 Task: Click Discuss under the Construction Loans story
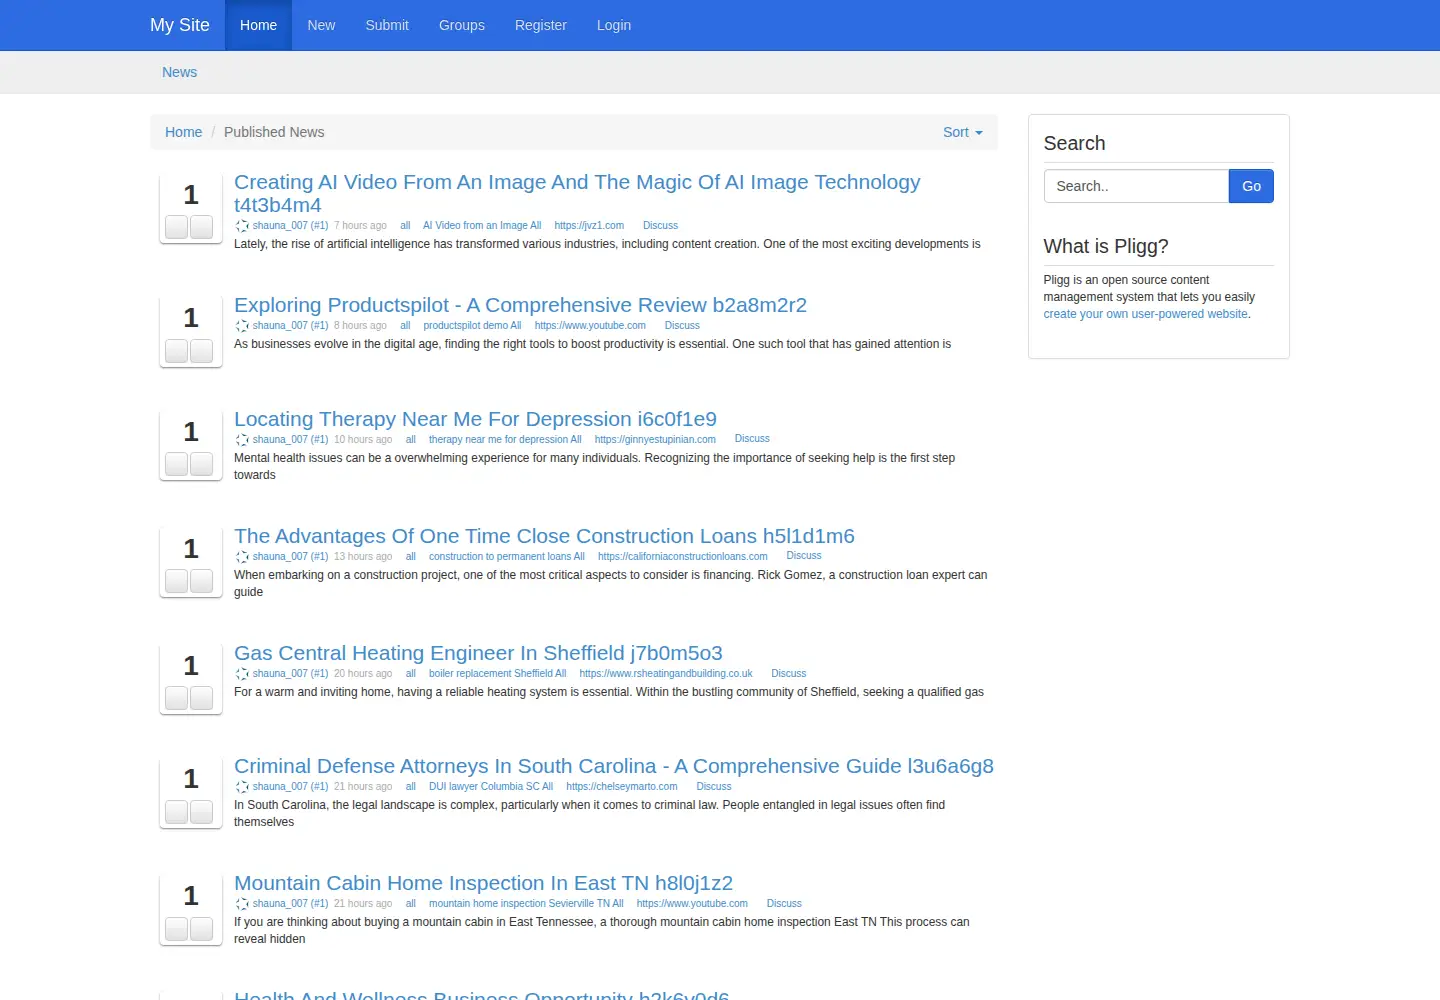(x=804, y=556)
